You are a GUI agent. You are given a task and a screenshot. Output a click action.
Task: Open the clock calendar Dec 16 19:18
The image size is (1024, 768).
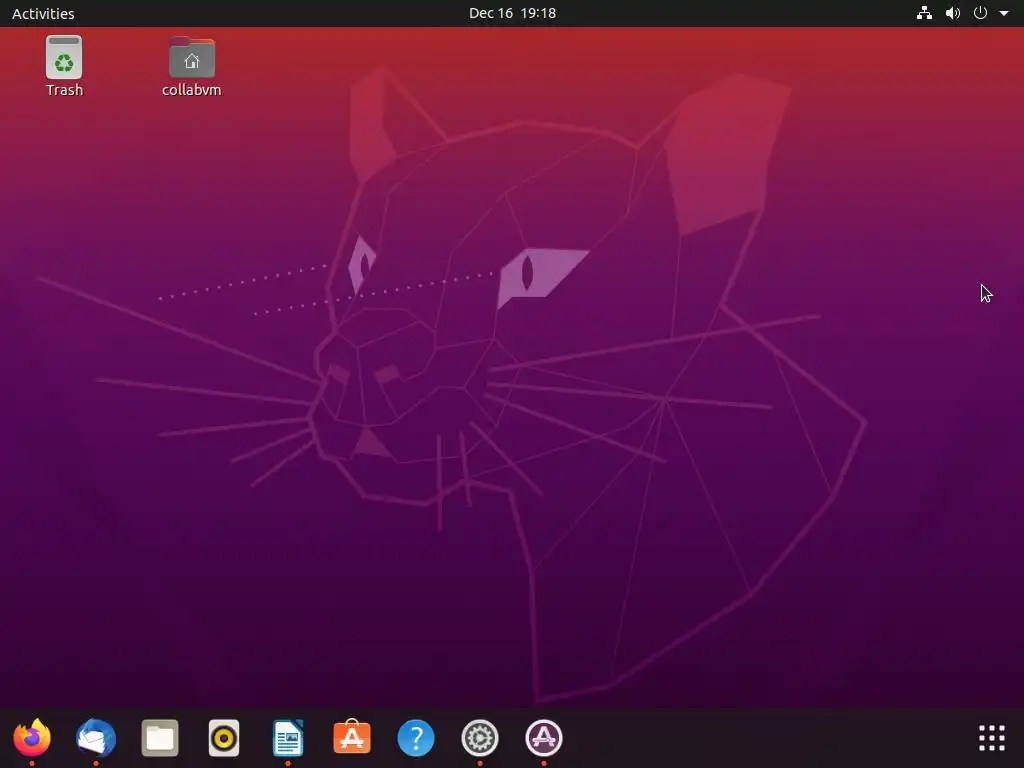(x=513, y=13)
